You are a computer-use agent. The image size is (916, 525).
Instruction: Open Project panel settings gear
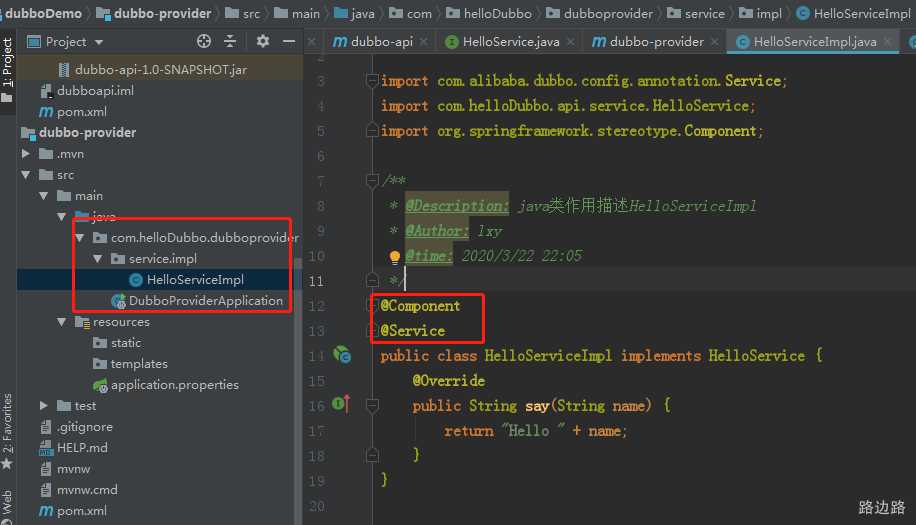[263, 41]
